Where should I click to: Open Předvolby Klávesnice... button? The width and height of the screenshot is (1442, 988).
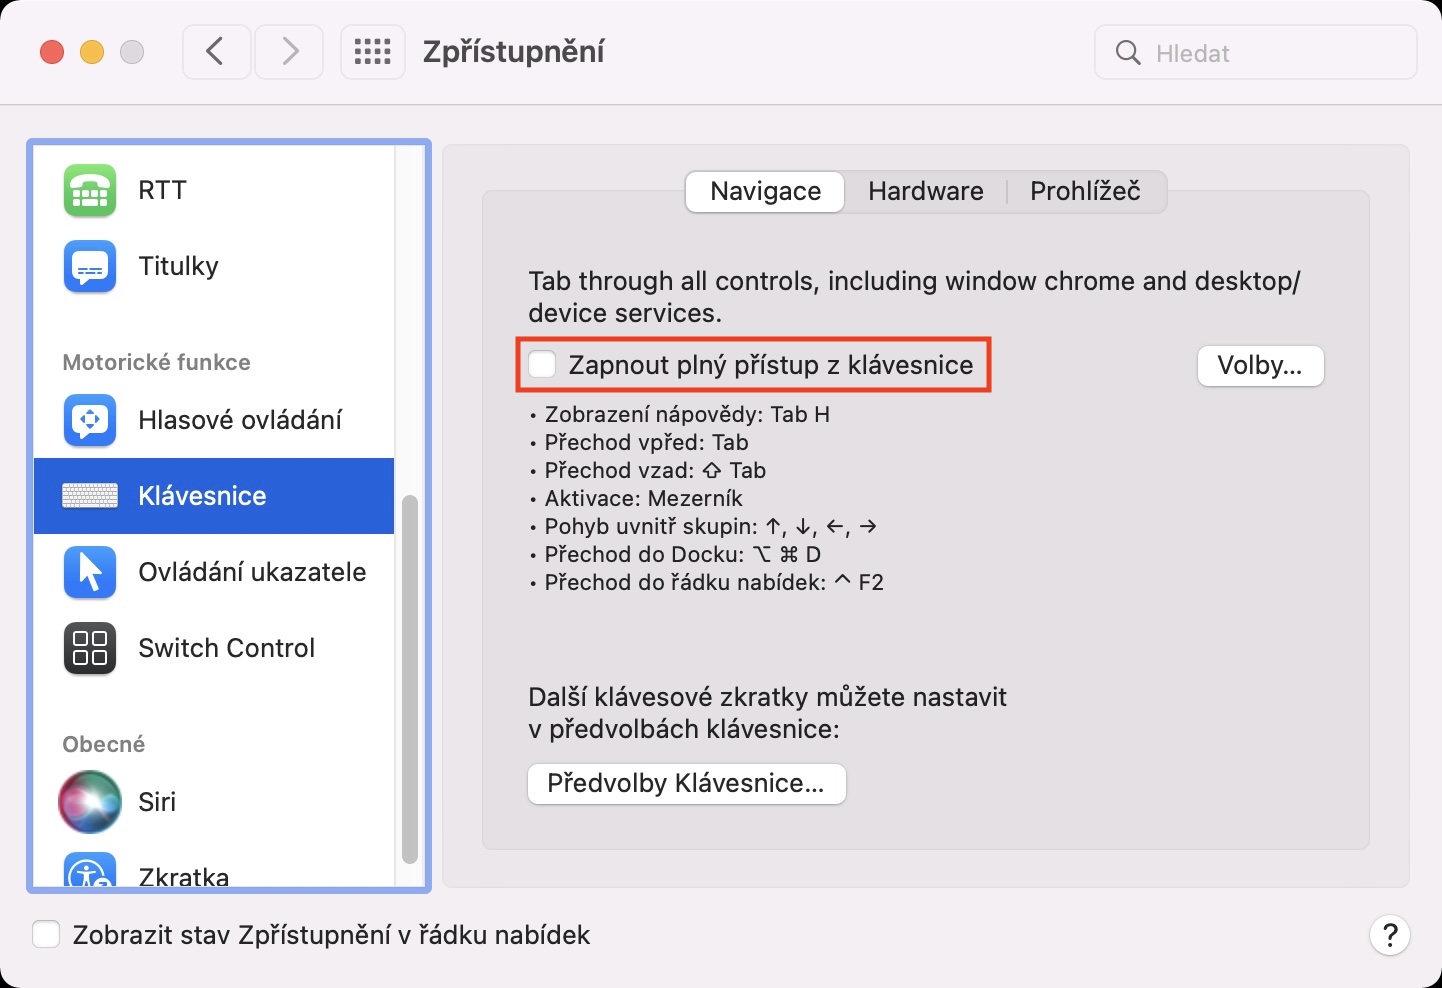click(x=686, y=783)
